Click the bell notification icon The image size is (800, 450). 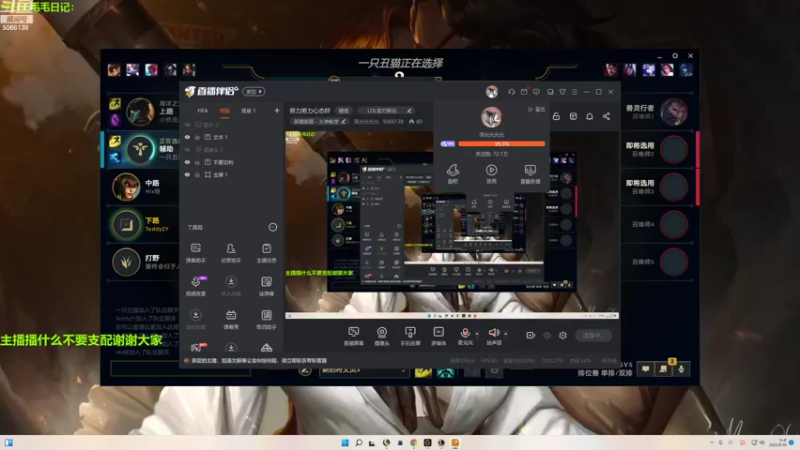click(589, 116)
